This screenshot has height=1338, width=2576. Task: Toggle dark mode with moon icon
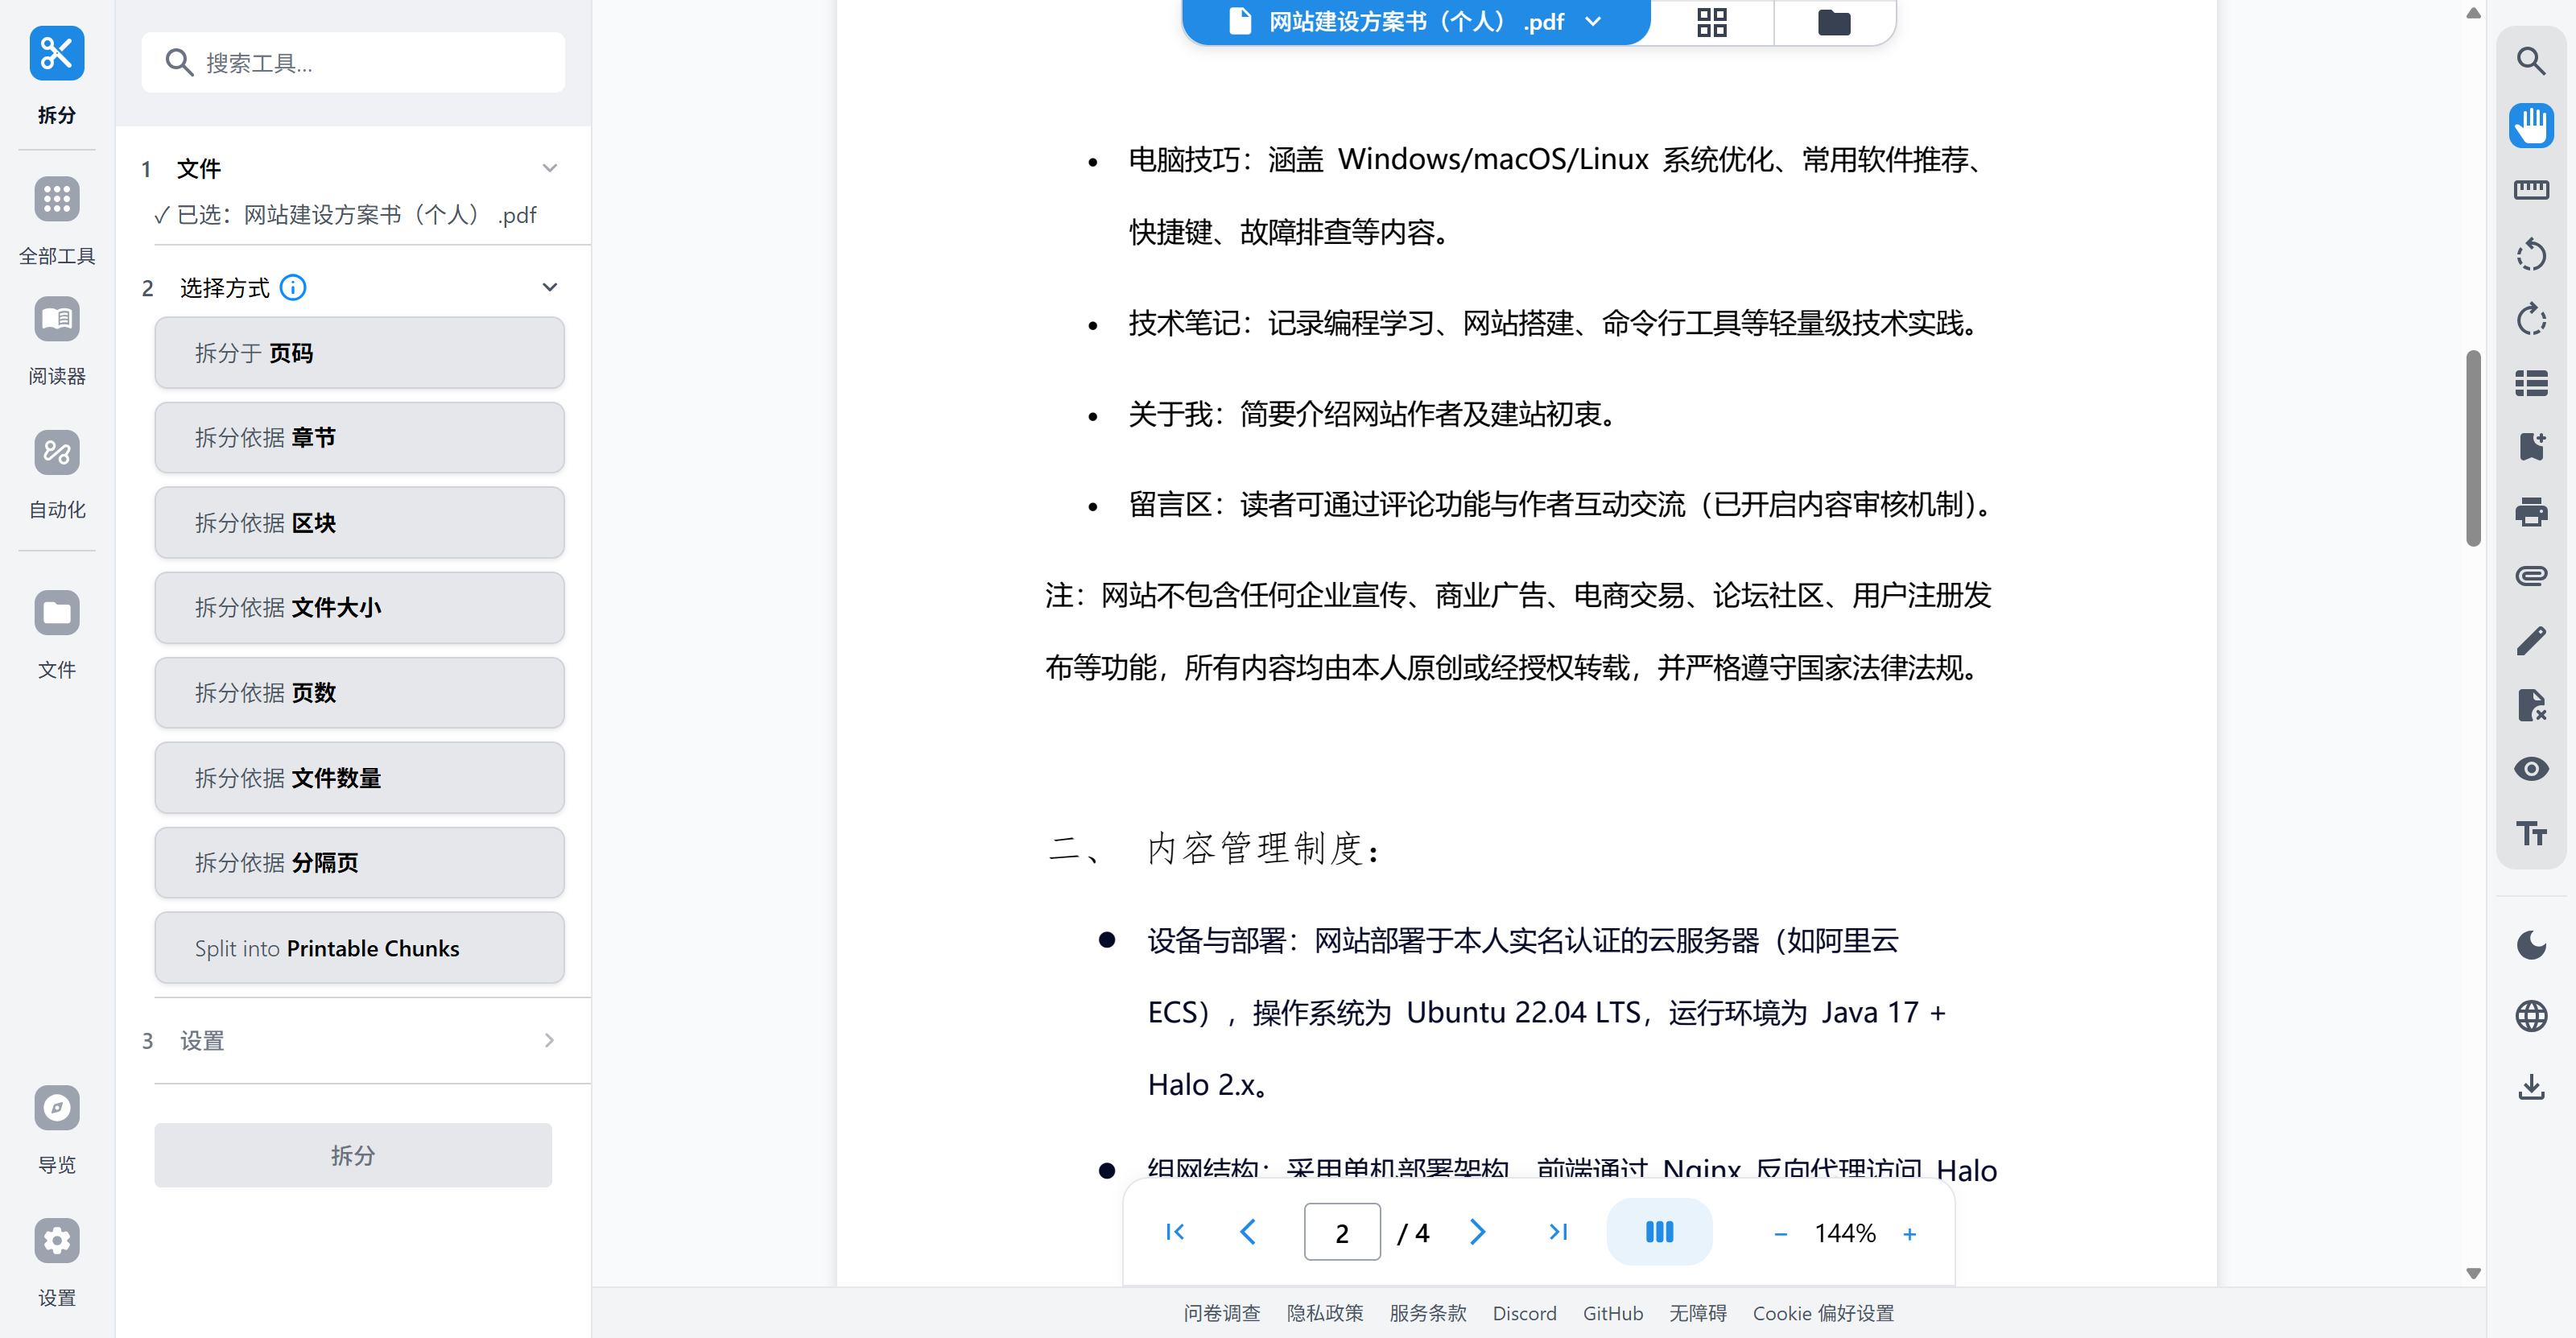(2530, 945)
